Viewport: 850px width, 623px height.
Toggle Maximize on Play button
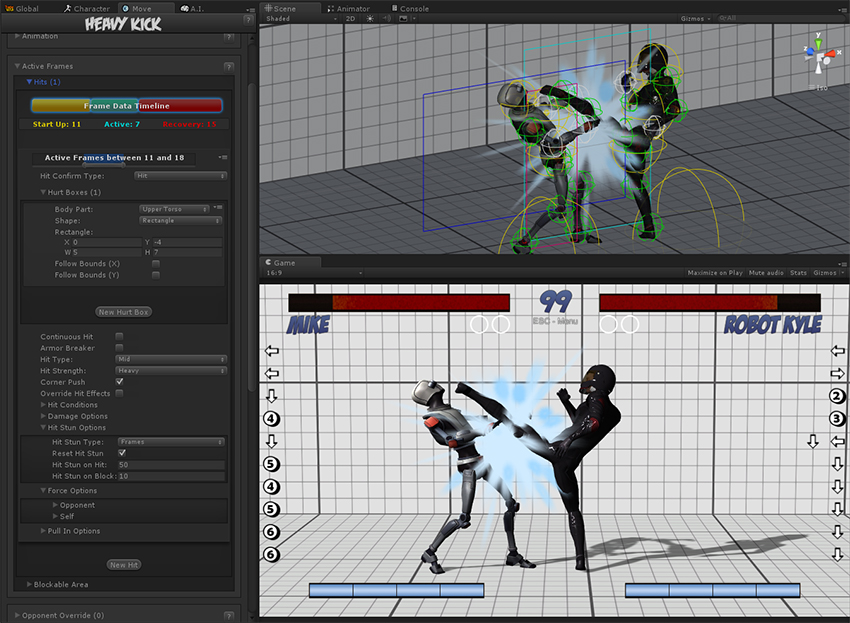(715, 273)
